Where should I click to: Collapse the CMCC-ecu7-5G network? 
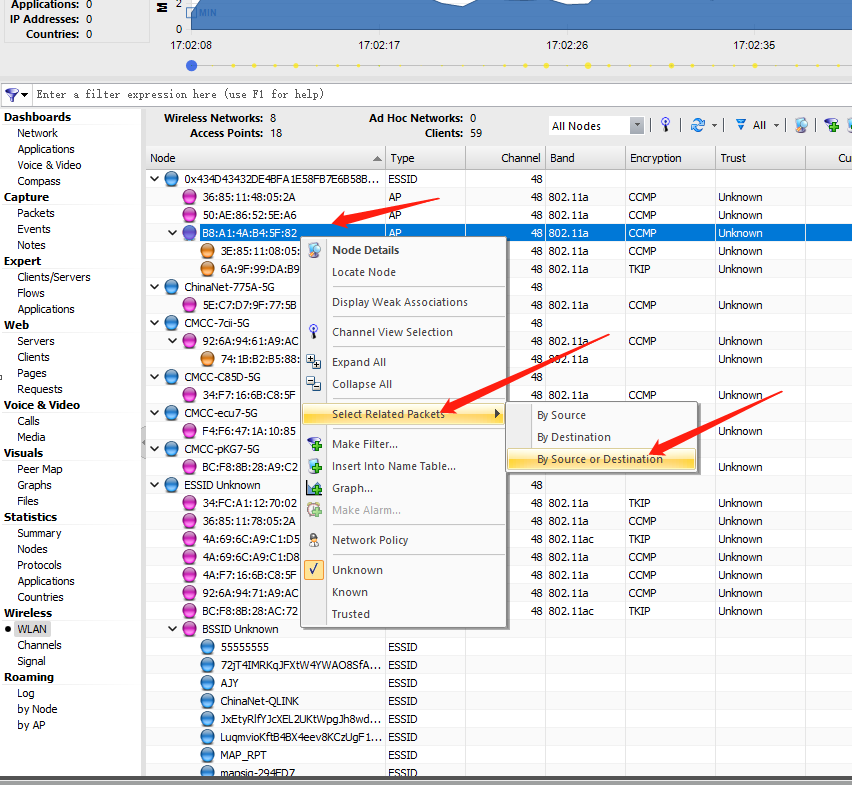155,413
